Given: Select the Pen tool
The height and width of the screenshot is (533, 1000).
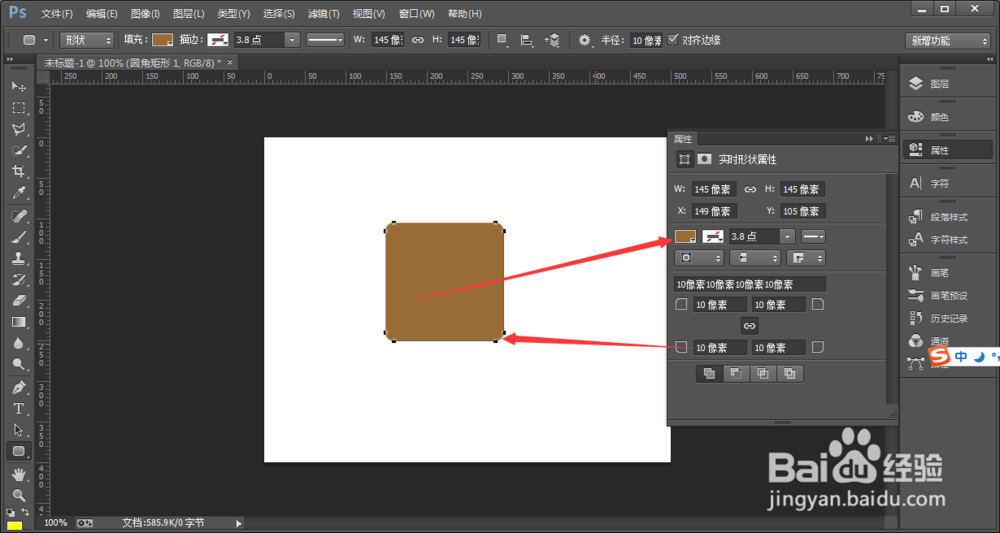Looking at the screenshot, I should pos(18,387).
